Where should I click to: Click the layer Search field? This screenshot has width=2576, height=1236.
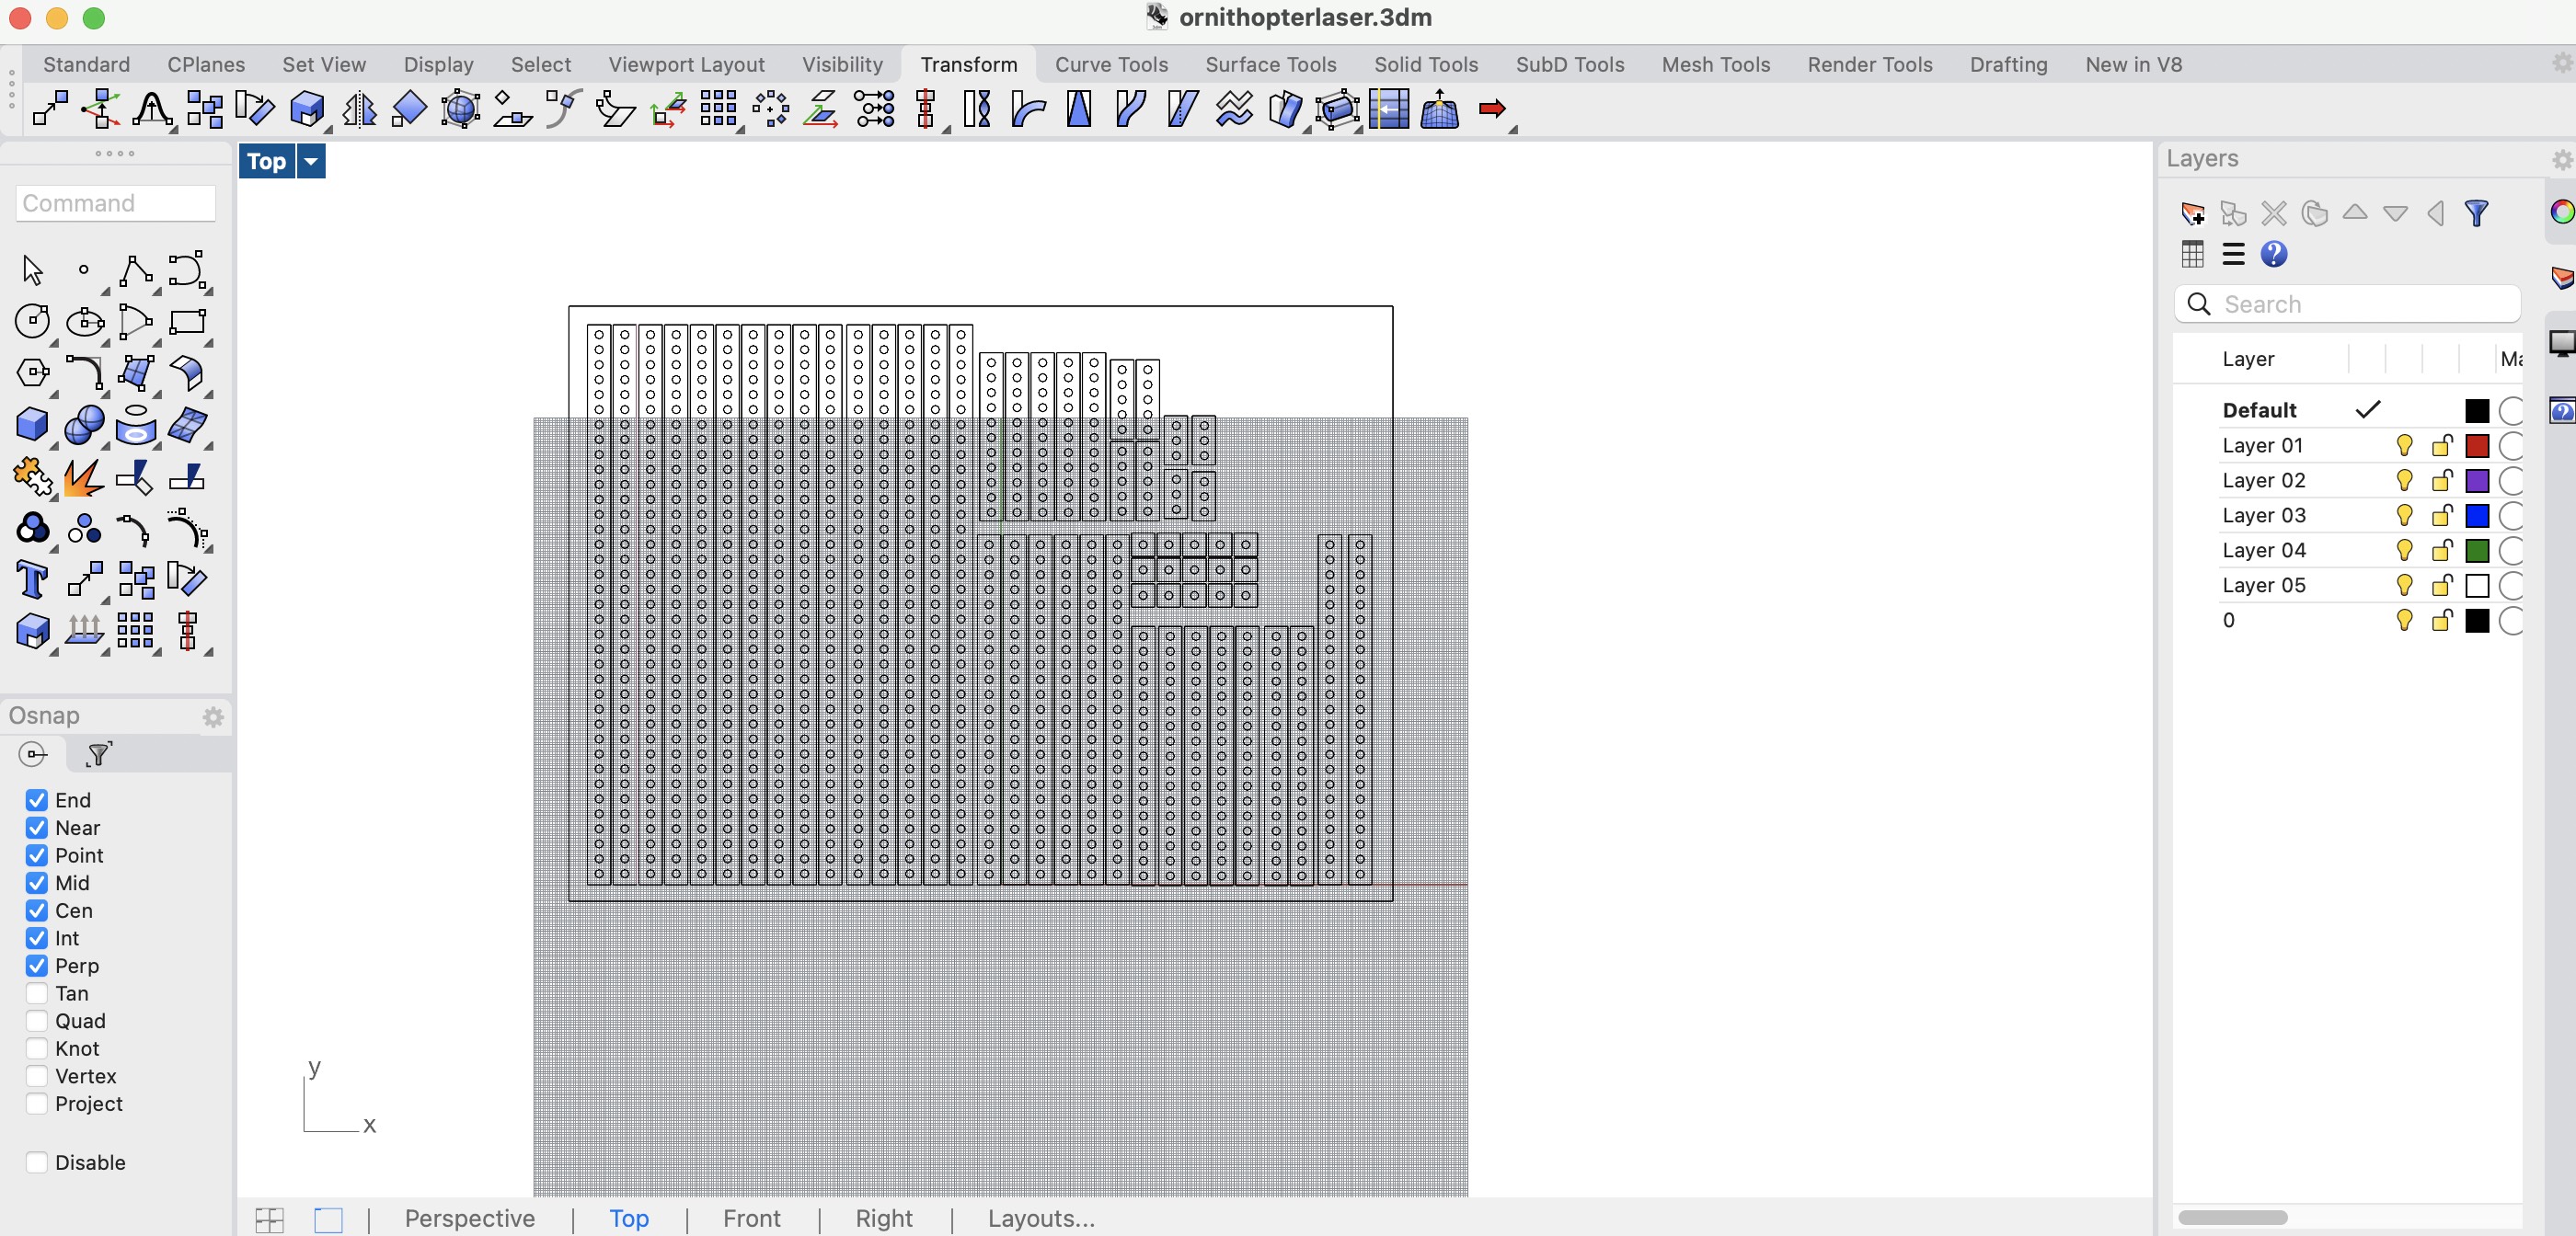[2346, 304]
